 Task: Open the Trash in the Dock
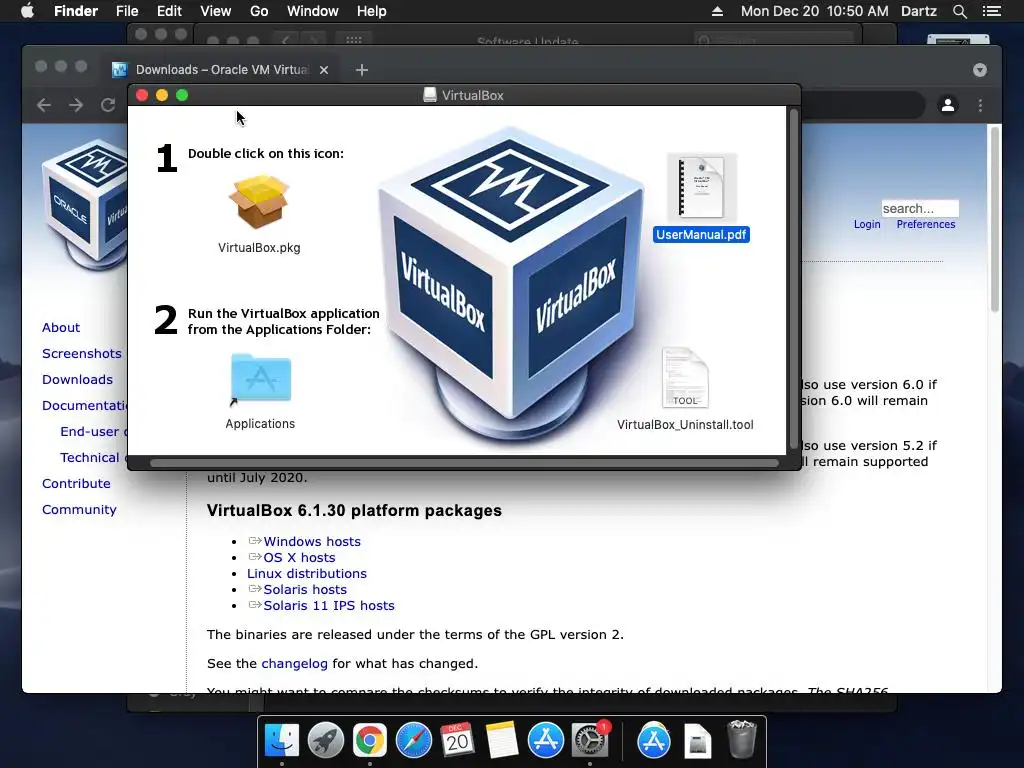(x=742, y=739)
